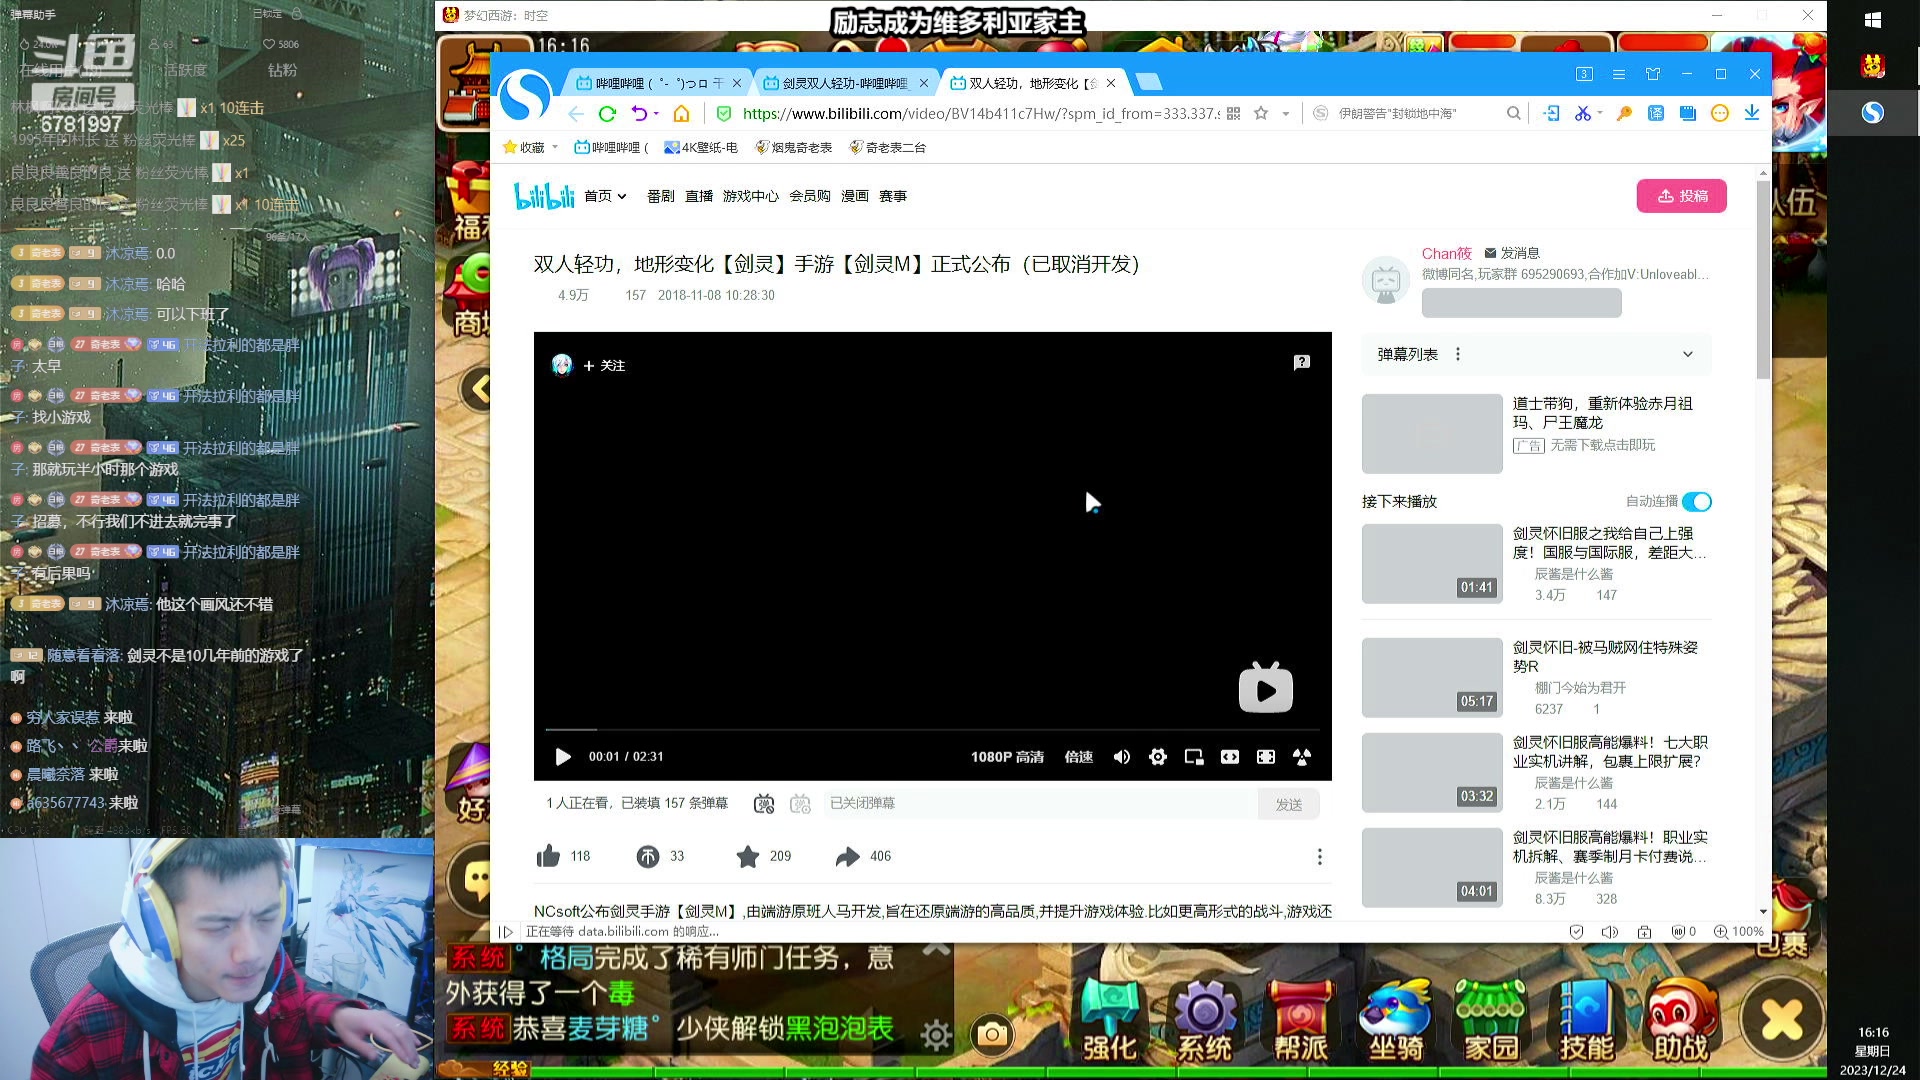The image size is (1920, 1080).
Task: Close the 双人轻功, 地形变化 tab
Action: coord(1111,83)
